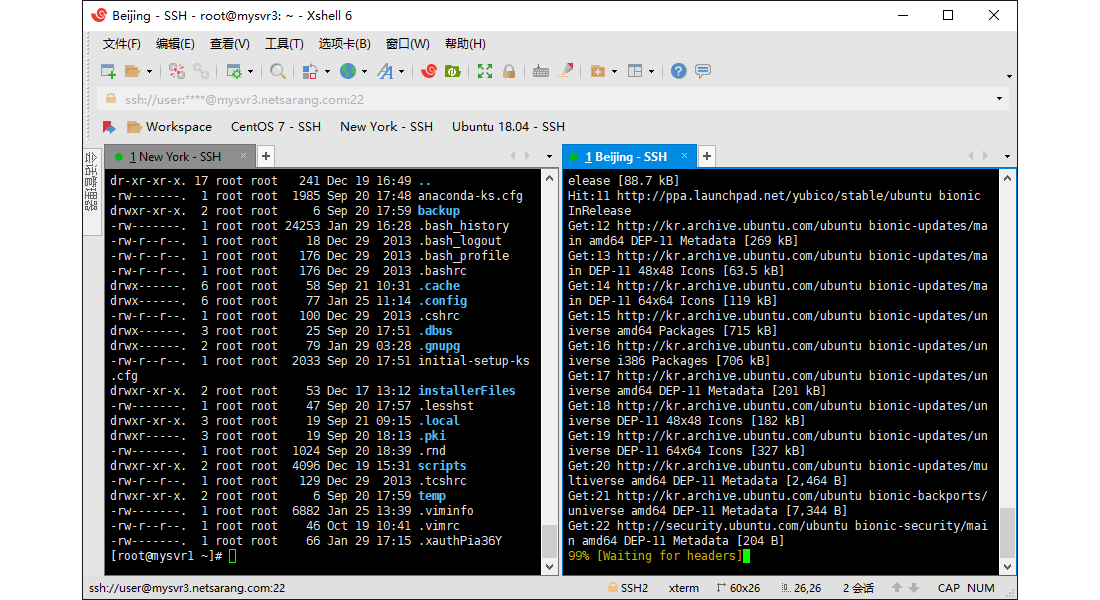
Task: Open a new session with the New button
Action: tap(107, 71)
